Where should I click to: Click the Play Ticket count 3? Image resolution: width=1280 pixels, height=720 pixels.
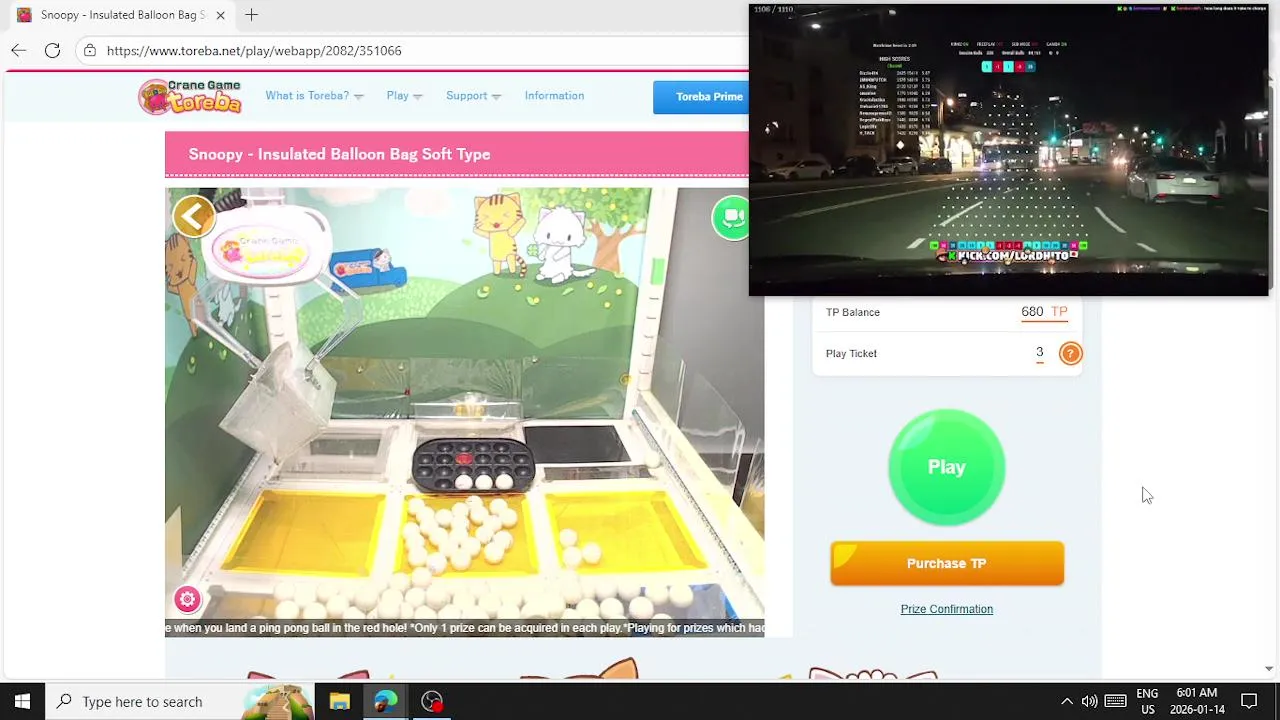click(1040, 353)
